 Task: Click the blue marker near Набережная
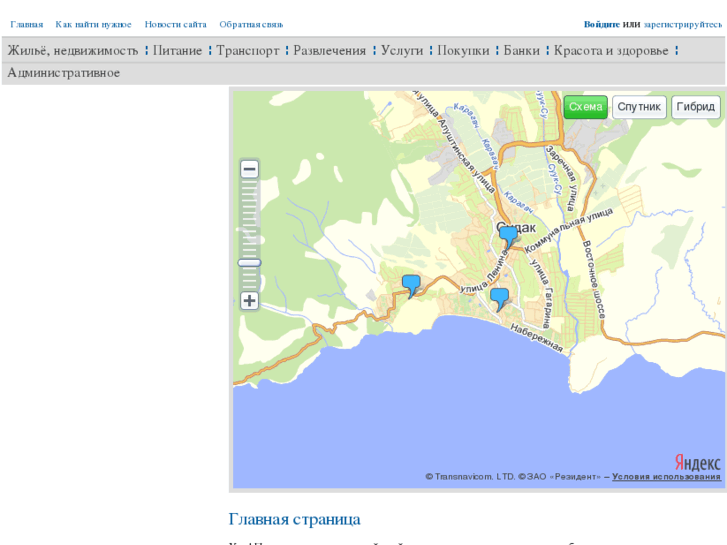(x=499, y=299)
